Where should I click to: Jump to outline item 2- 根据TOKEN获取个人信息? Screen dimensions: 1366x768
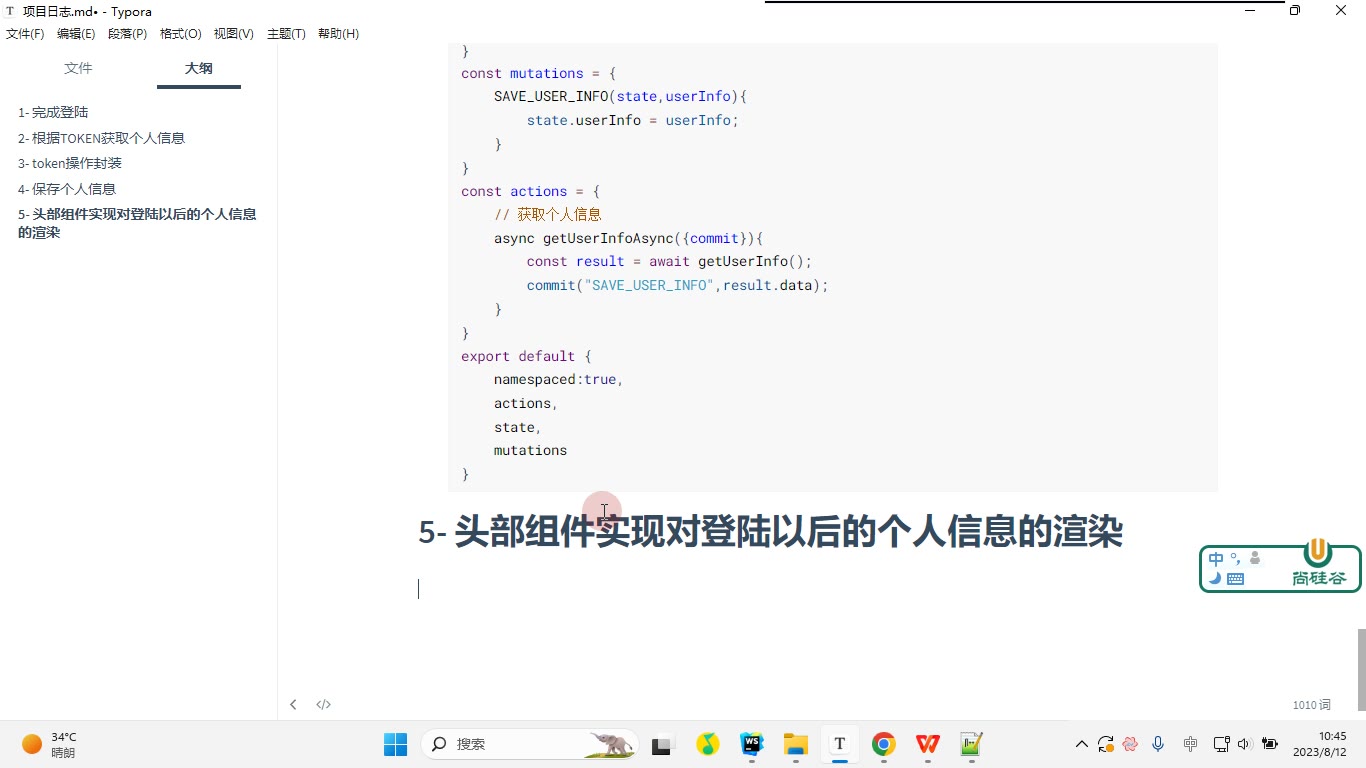click(101, 138)
